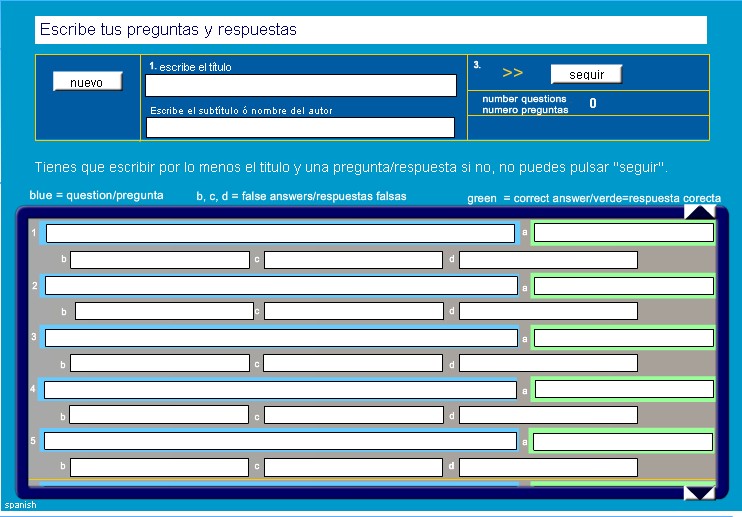Click the false answer 'd' field for question 3

coord(548,363)
